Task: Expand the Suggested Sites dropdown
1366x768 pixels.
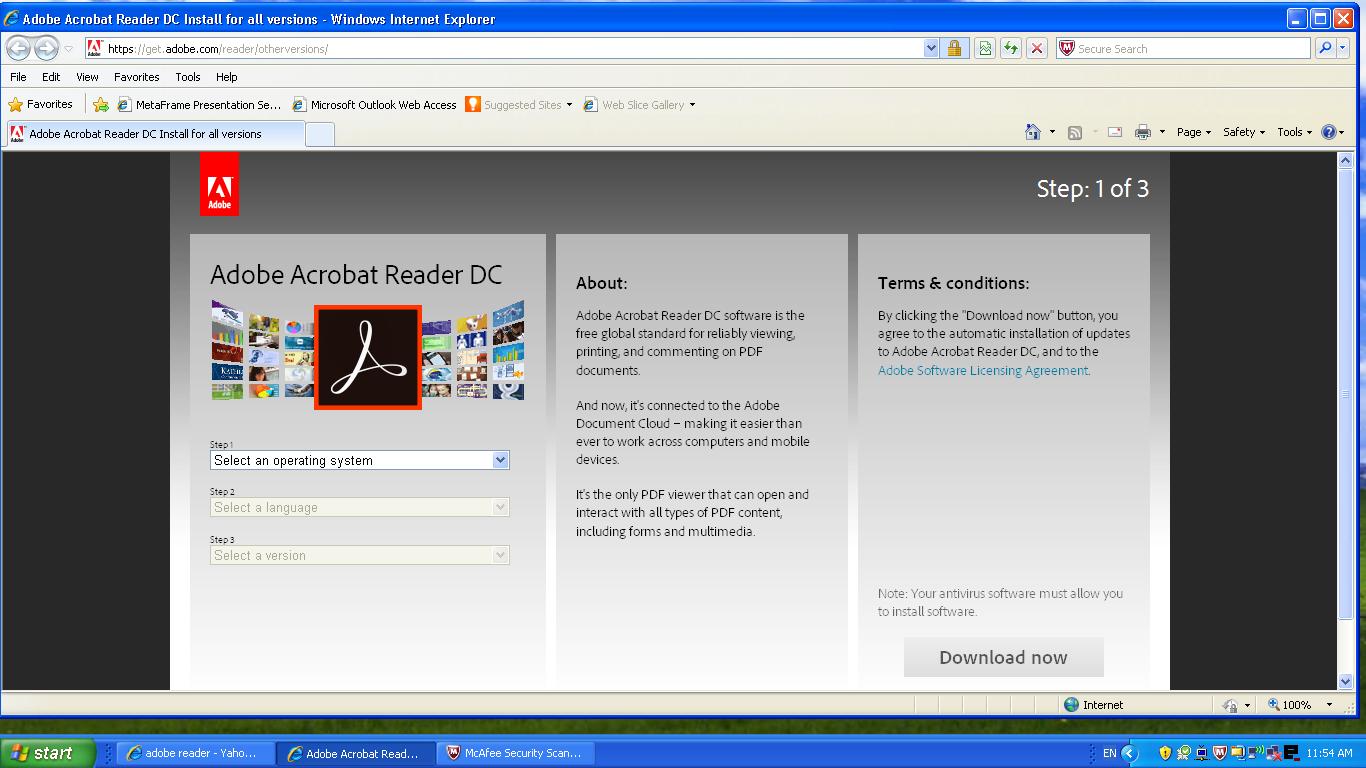Action: point(569,104)
